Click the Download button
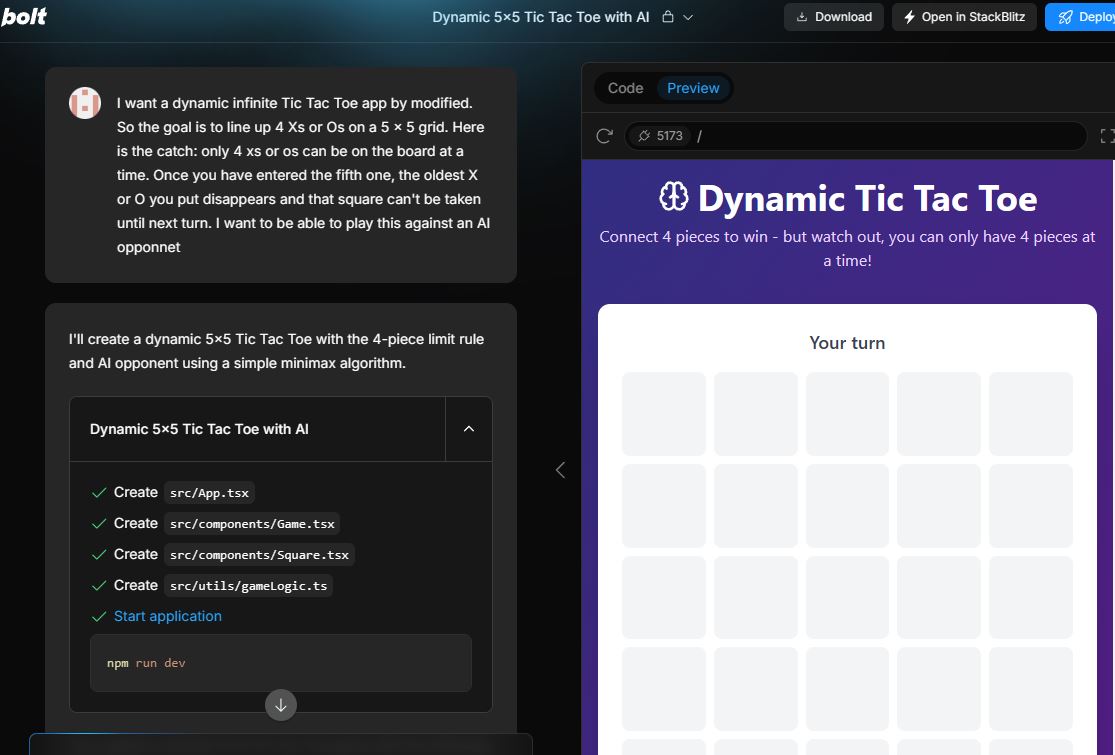The width and height of the screenshot is (1115, 755). pyautogui.click(x=833, y=17)
